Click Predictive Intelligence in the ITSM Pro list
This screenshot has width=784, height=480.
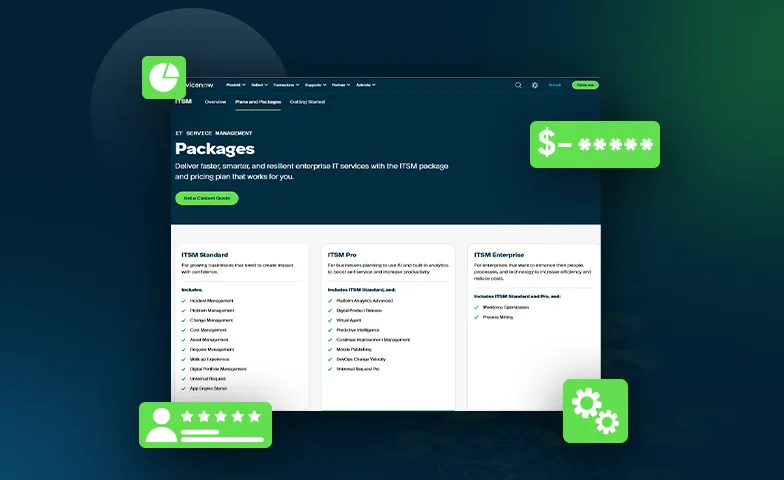click(358, 330)
